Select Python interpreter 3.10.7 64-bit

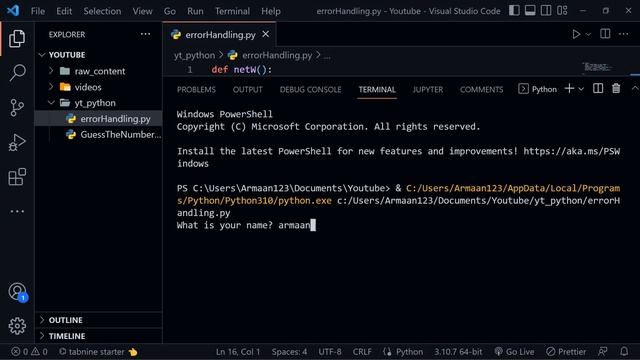[458, 351]
